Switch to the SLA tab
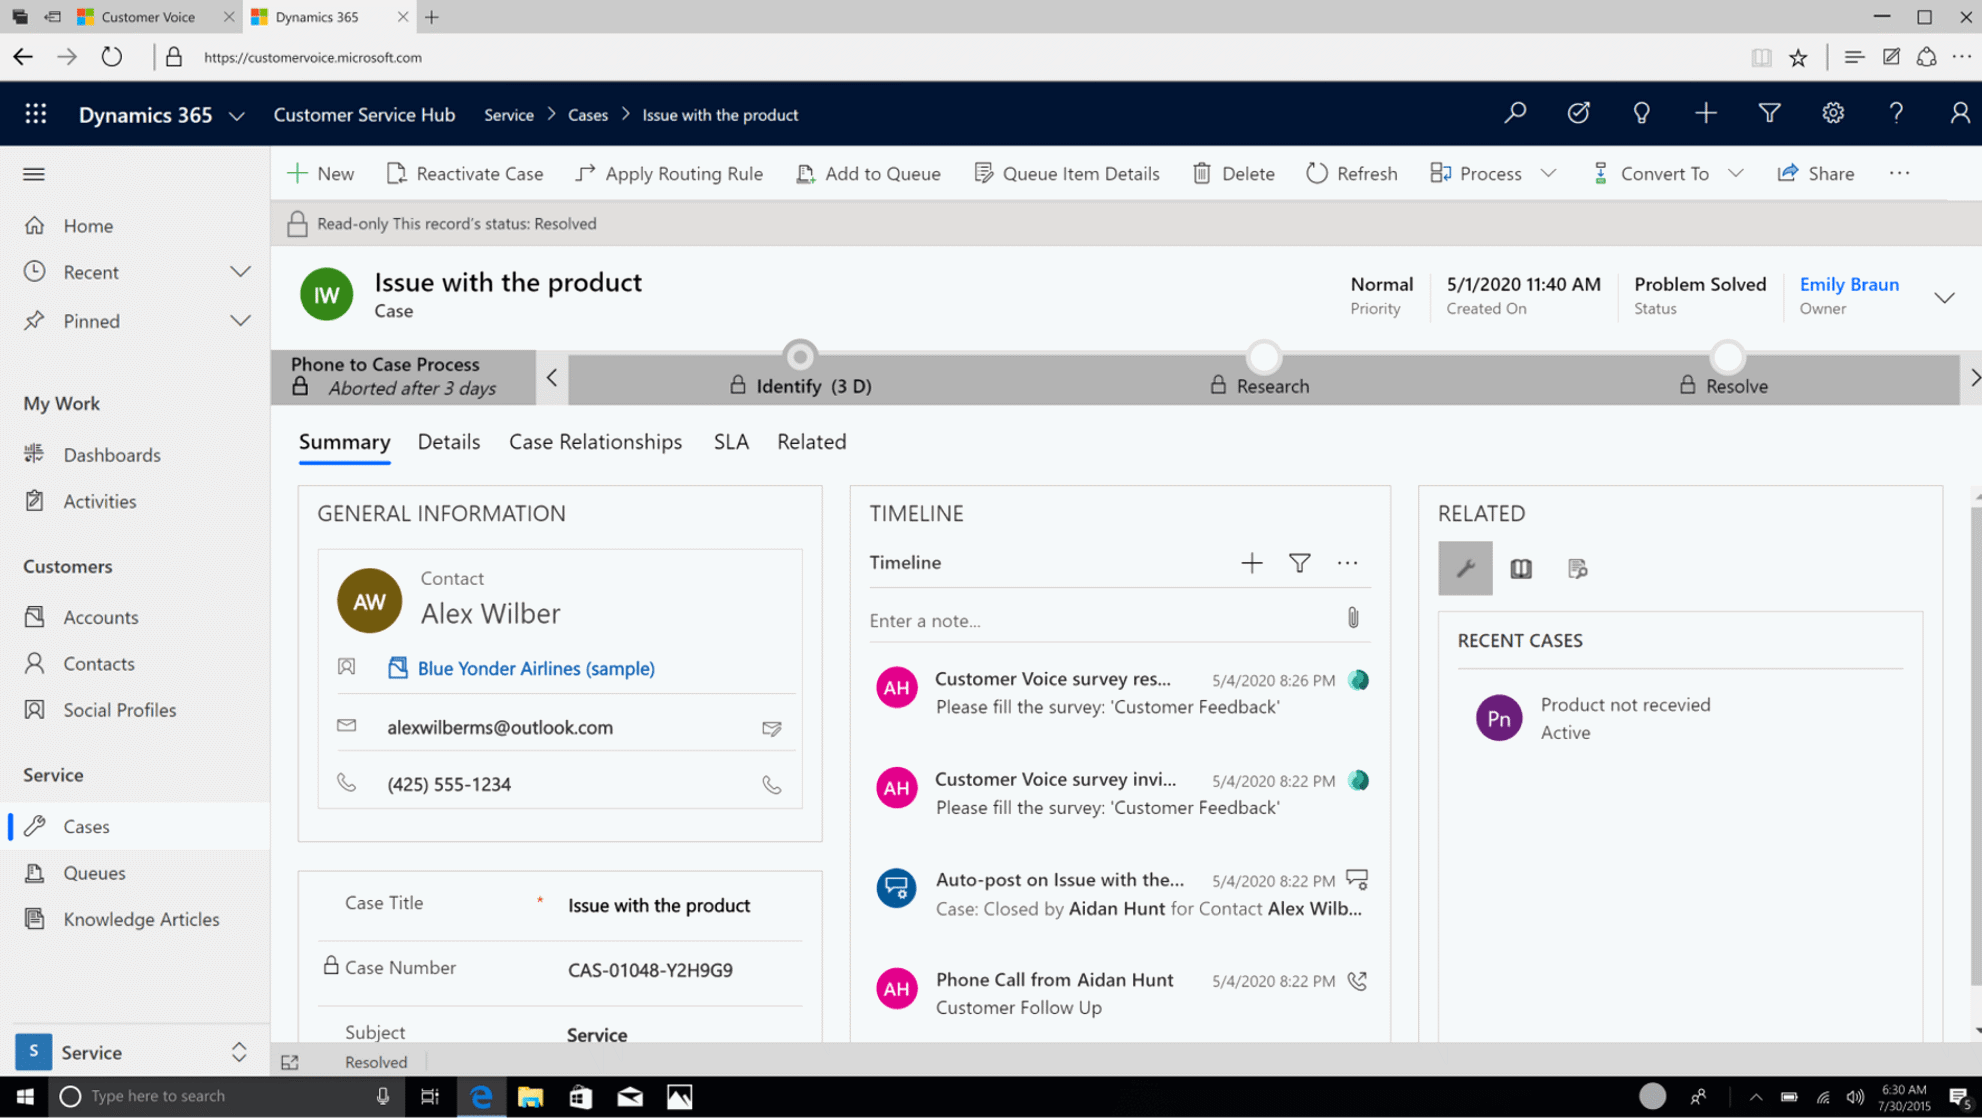 731,442
